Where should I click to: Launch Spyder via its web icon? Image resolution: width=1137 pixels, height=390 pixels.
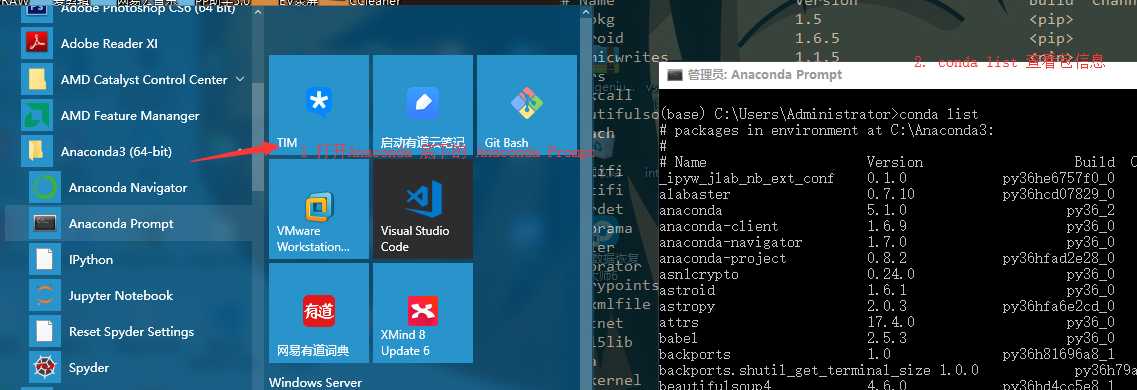click(x=45, y=368)
